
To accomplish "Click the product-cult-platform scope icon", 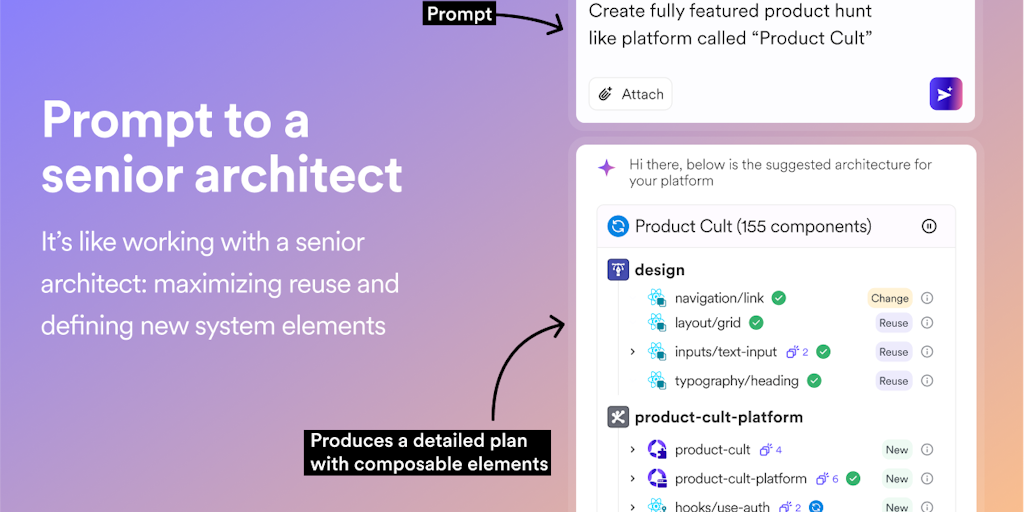I will pyautogui.click(x=618, y=417).
